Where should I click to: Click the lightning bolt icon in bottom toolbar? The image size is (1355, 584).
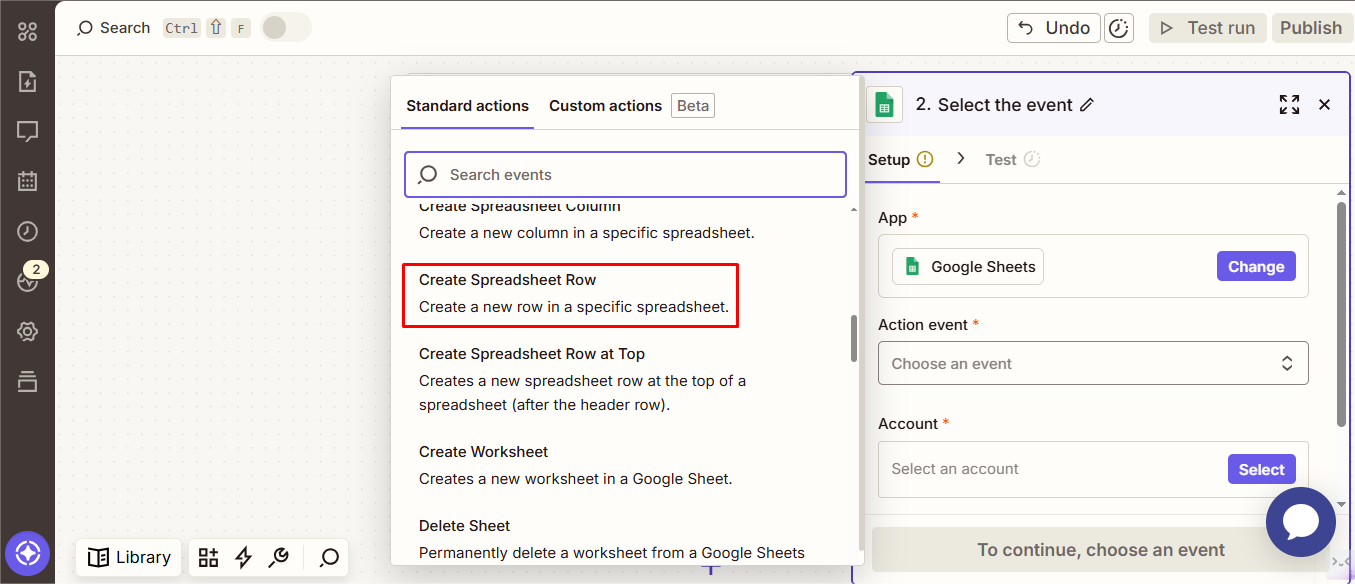pos(243,557)
